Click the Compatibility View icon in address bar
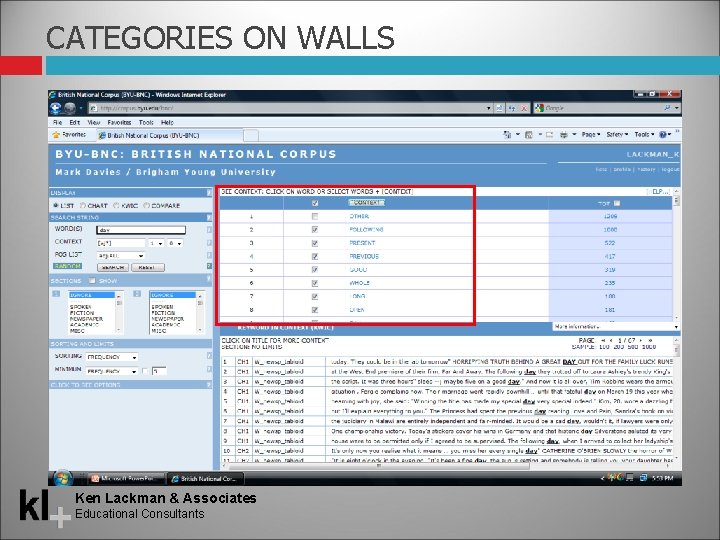720x540 pixels. pos(500,108)
